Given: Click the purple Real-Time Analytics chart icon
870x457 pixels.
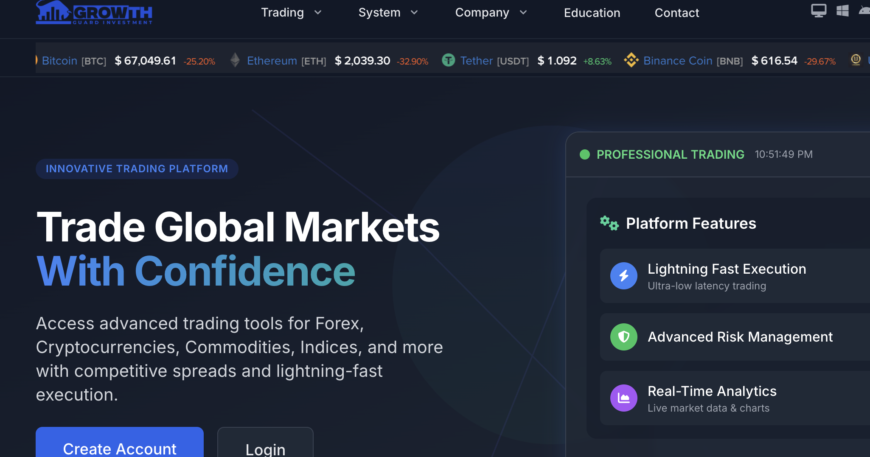Looking at the screenshot, I should 624,398.
